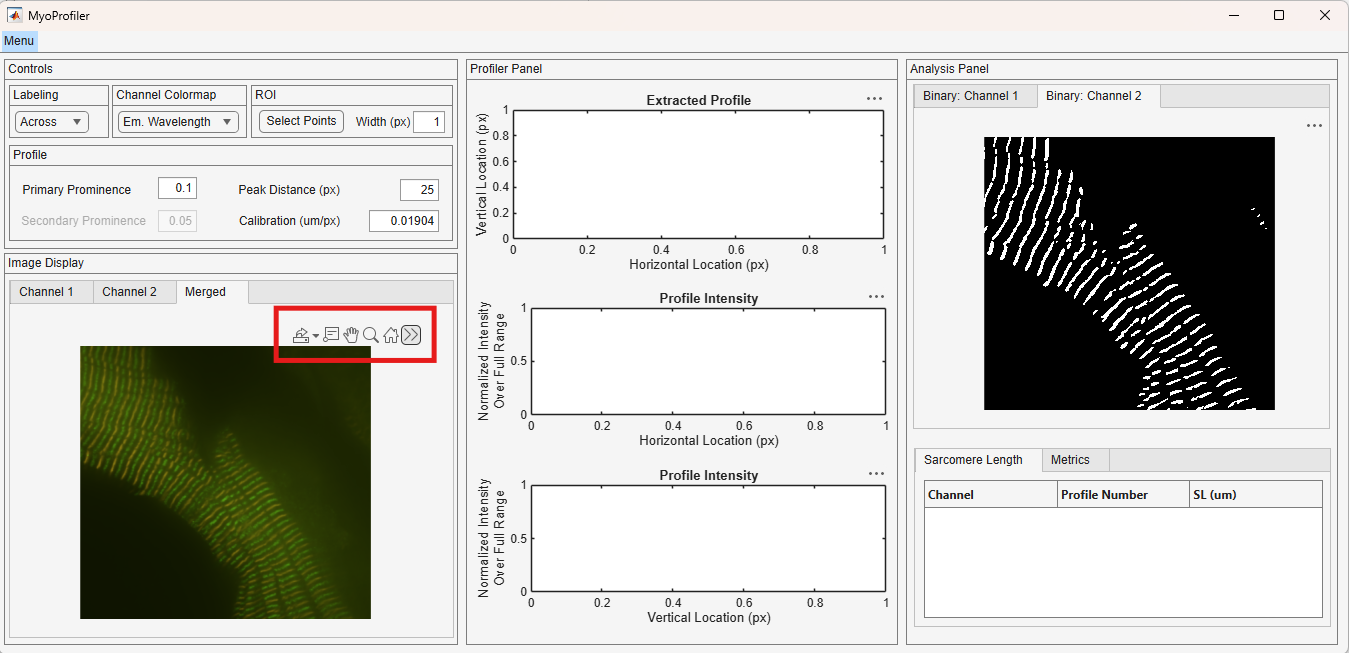Click the Profile Number column header

[1123, 494]
